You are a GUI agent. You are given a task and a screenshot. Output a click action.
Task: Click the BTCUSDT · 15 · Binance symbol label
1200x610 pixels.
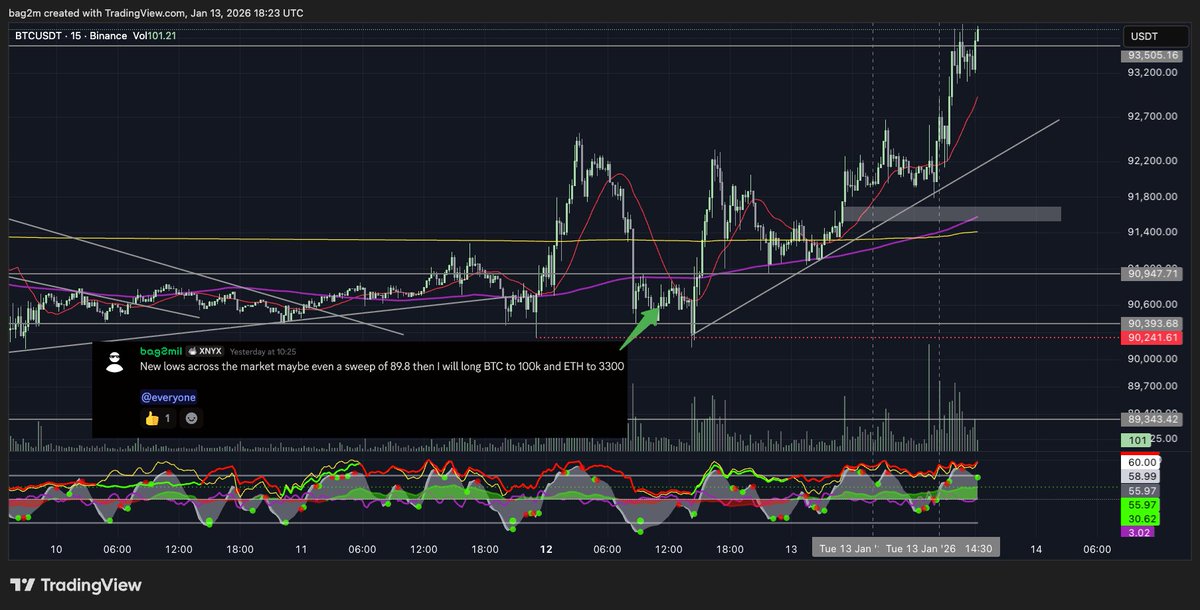(x=72, y=36)
